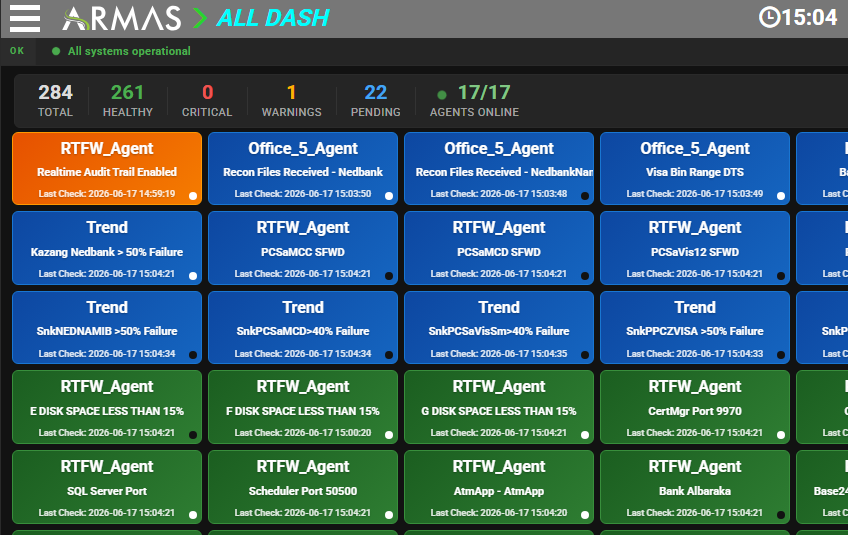Filter by 261 HEALTHY count
This screenshot has width=848, height=535.
coord(128,100)
